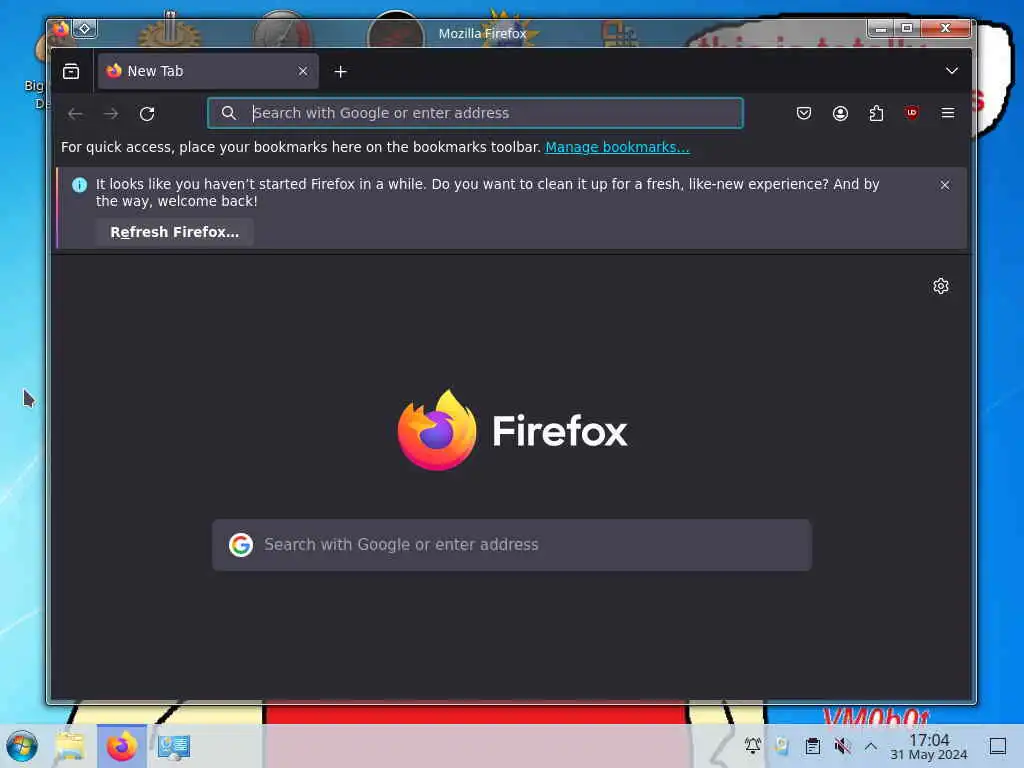Minimize the Mozilla Firefox window
Image resolution: width=1024 pixels, height=768 pixels.
(x=880, y=28)
